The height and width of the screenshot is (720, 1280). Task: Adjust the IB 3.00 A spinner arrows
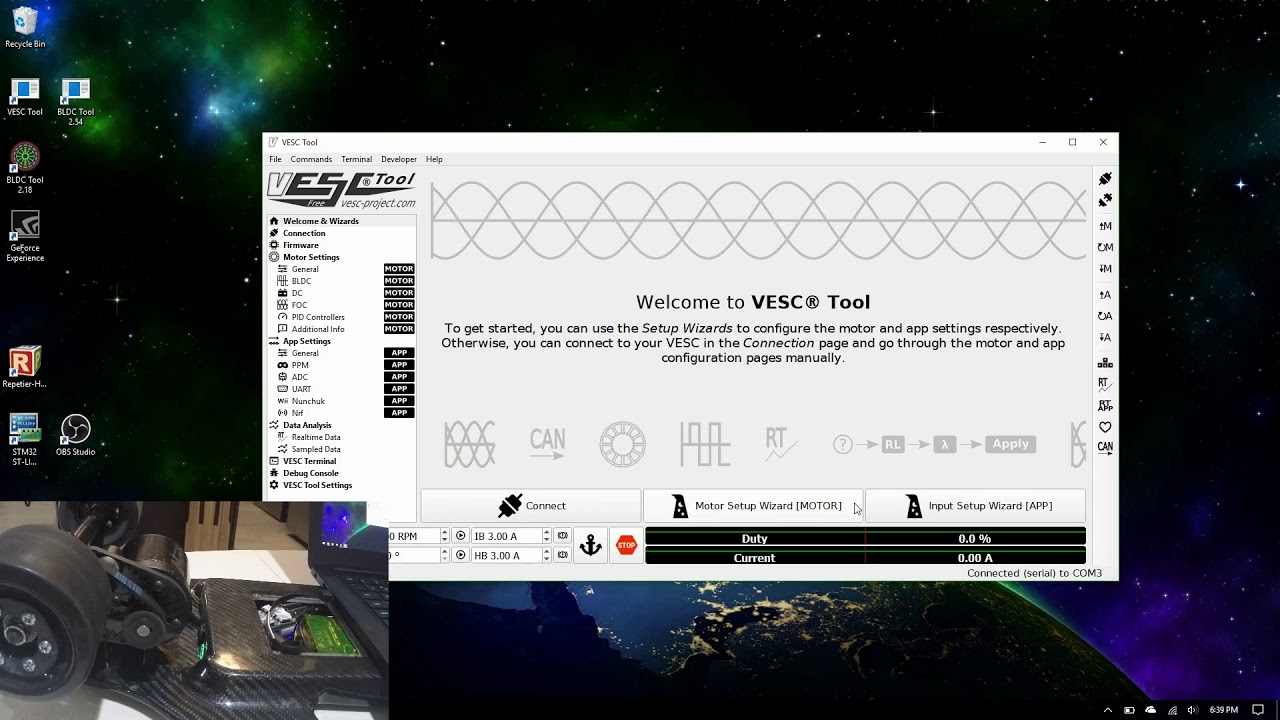[546, 536]
